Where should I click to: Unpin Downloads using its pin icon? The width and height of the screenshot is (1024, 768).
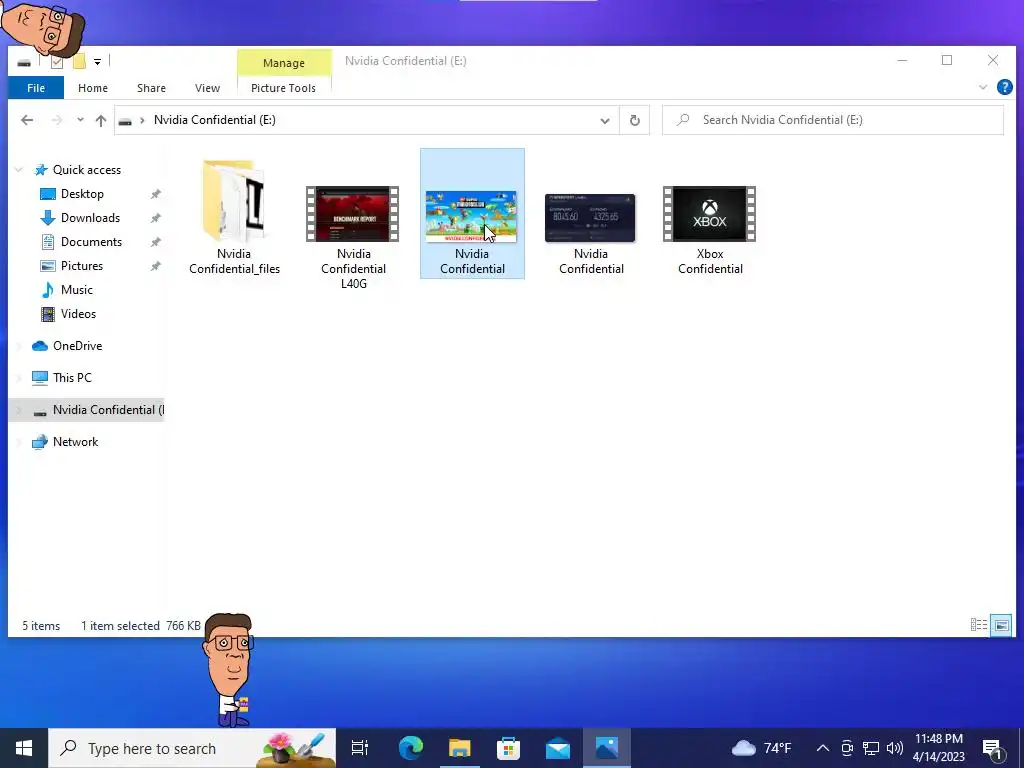coord(155,218)
